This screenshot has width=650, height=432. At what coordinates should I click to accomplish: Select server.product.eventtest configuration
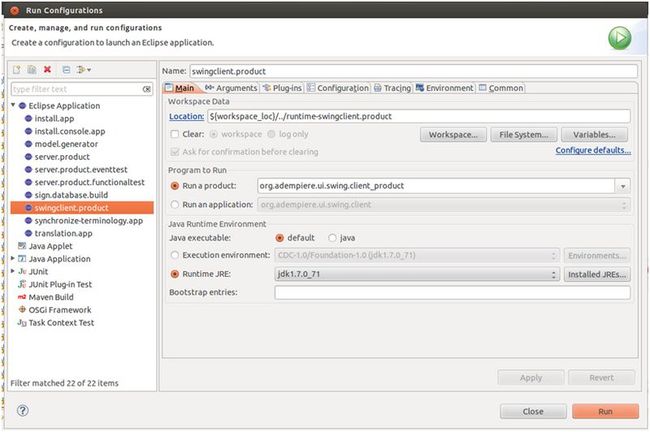pos(81,170)
